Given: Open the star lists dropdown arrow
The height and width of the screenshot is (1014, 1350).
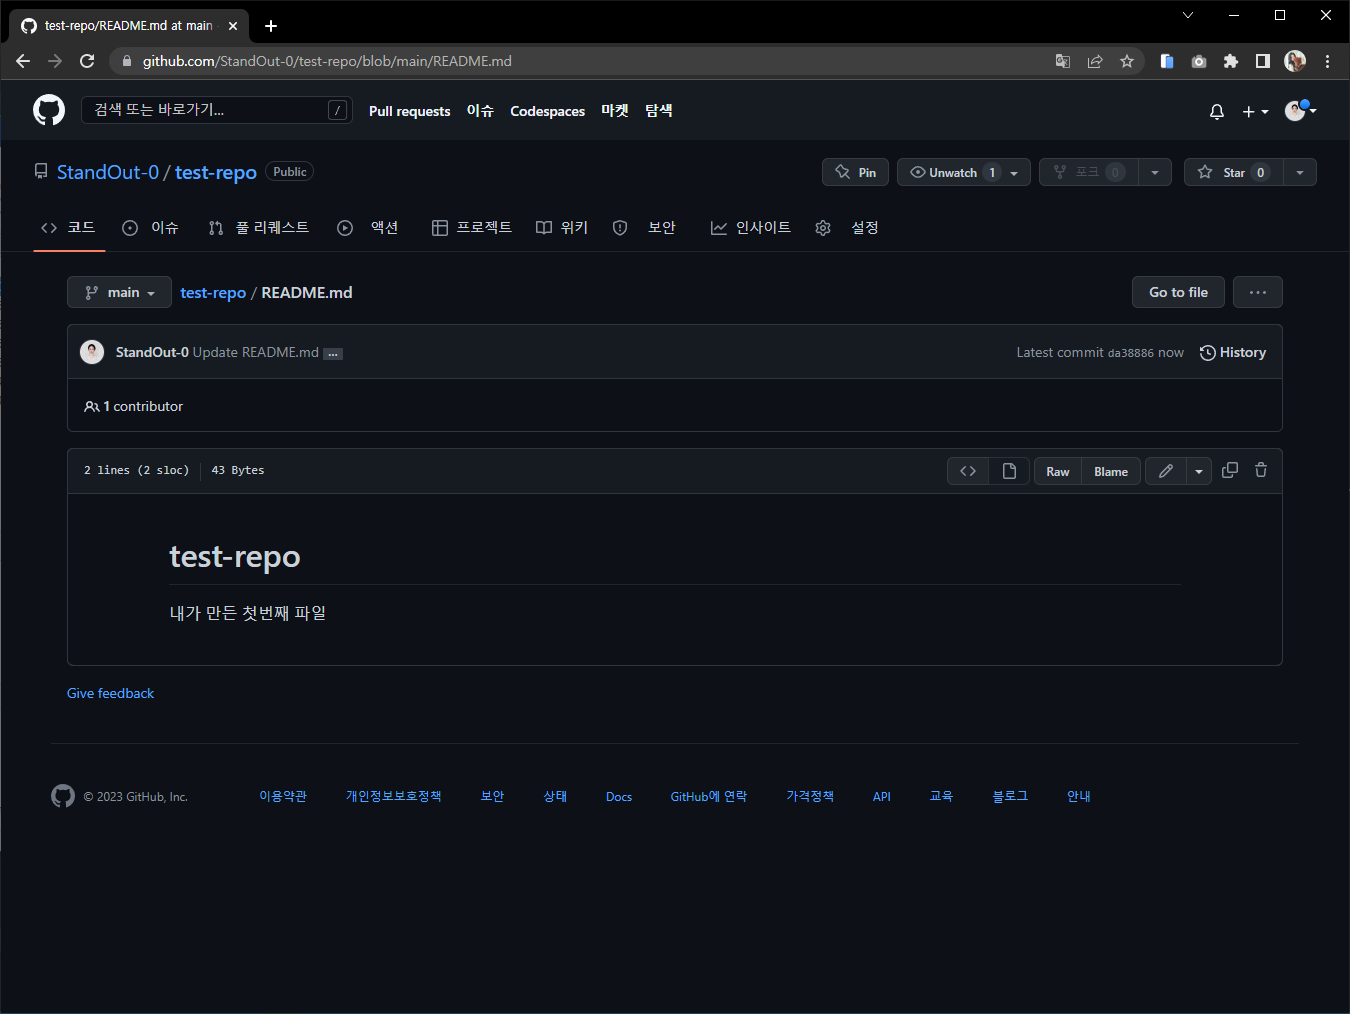Looking at the screenshot, I should tap(1300, 172).
